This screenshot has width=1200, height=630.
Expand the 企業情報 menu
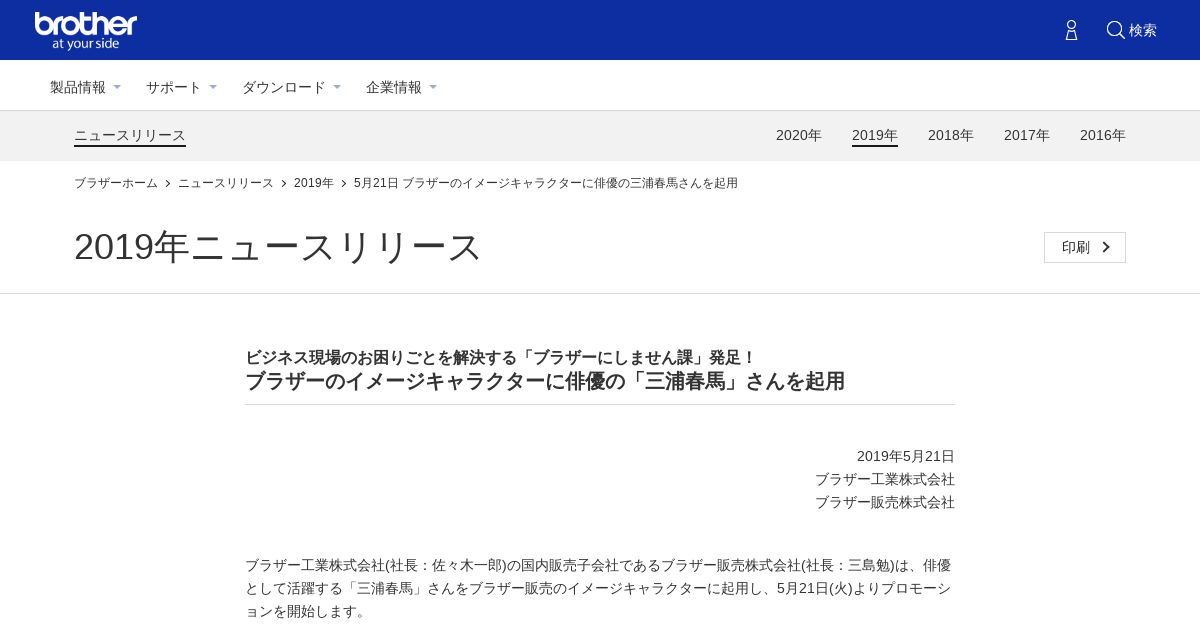point(401,87)
